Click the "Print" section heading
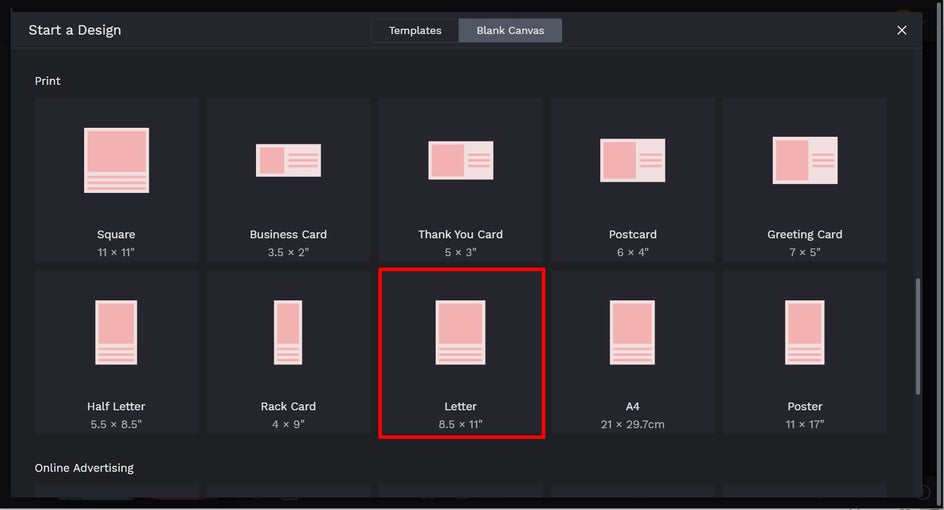944x510 pixels. 48,81
